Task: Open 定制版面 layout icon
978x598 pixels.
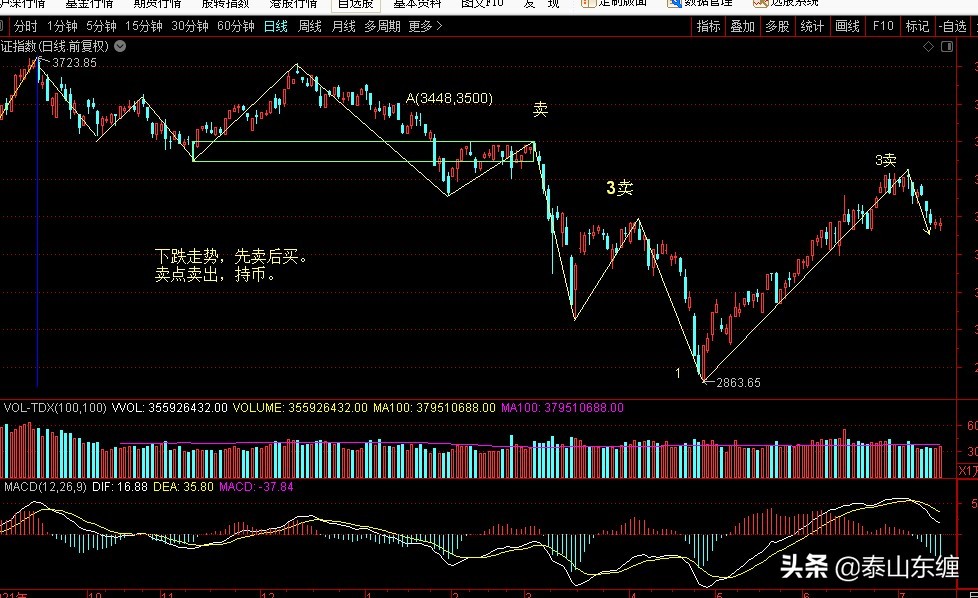Action: [x=588, y=3]
